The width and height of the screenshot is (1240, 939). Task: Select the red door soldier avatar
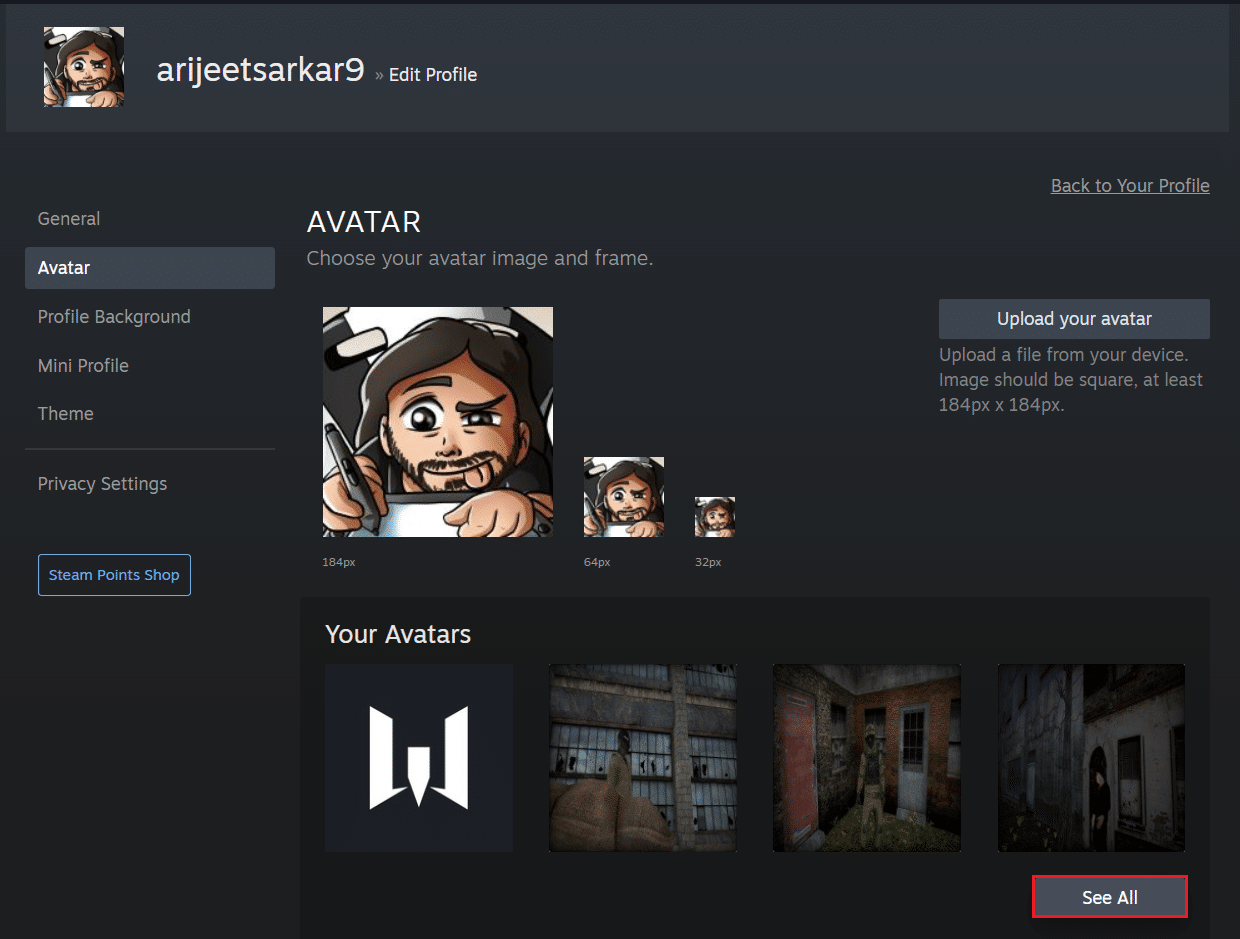[x=867, y=758]
